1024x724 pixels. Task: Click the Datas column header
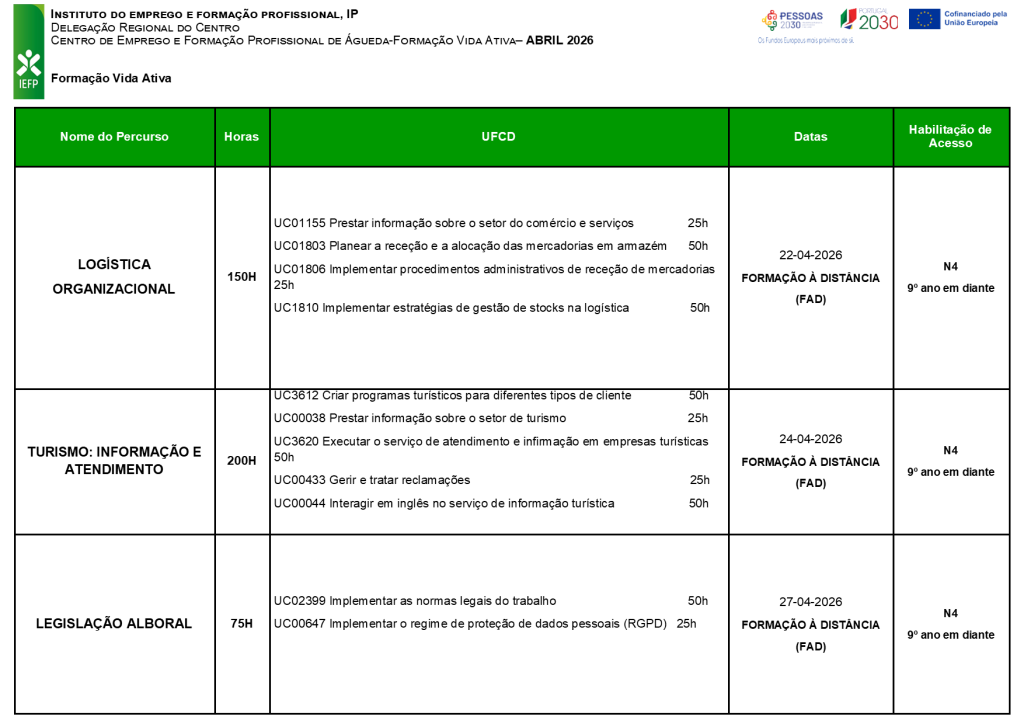(x=810, y=137)
